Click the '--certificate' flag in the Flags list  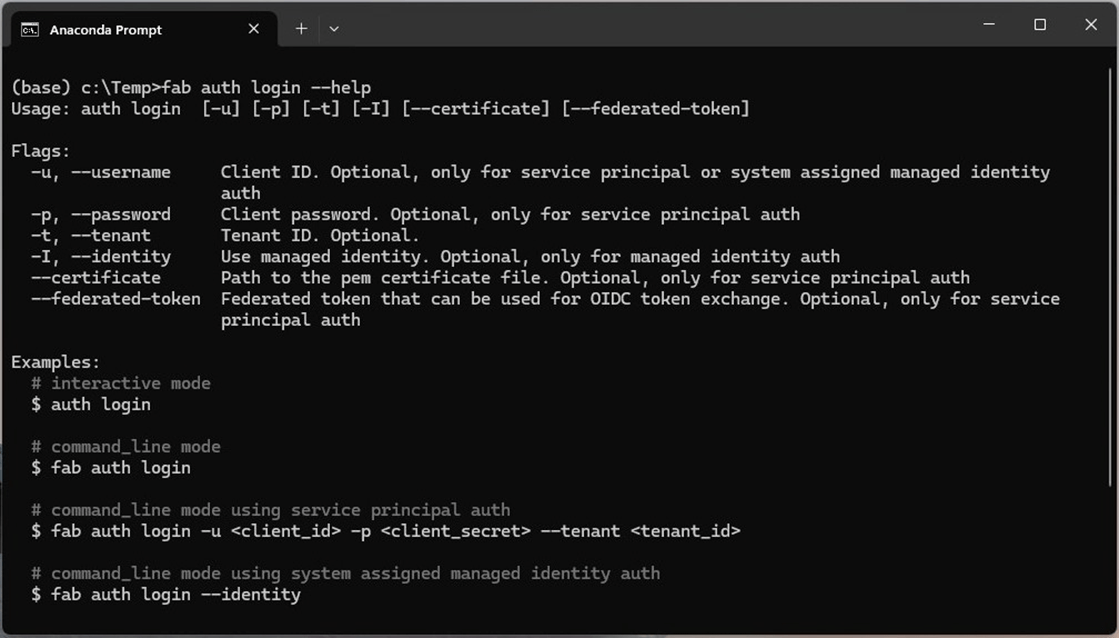point(96,278)
